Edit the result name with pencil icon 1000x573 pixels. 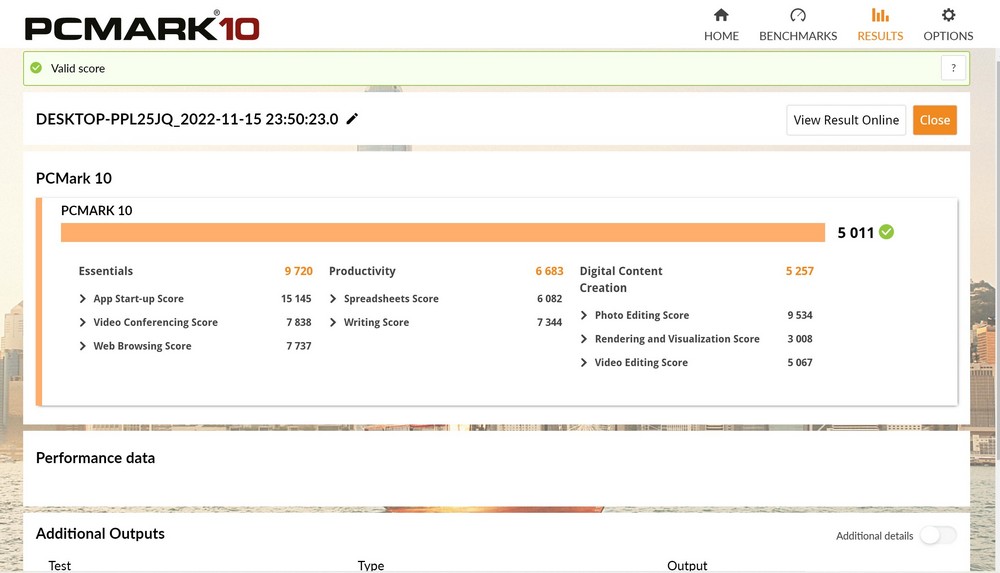352,119
